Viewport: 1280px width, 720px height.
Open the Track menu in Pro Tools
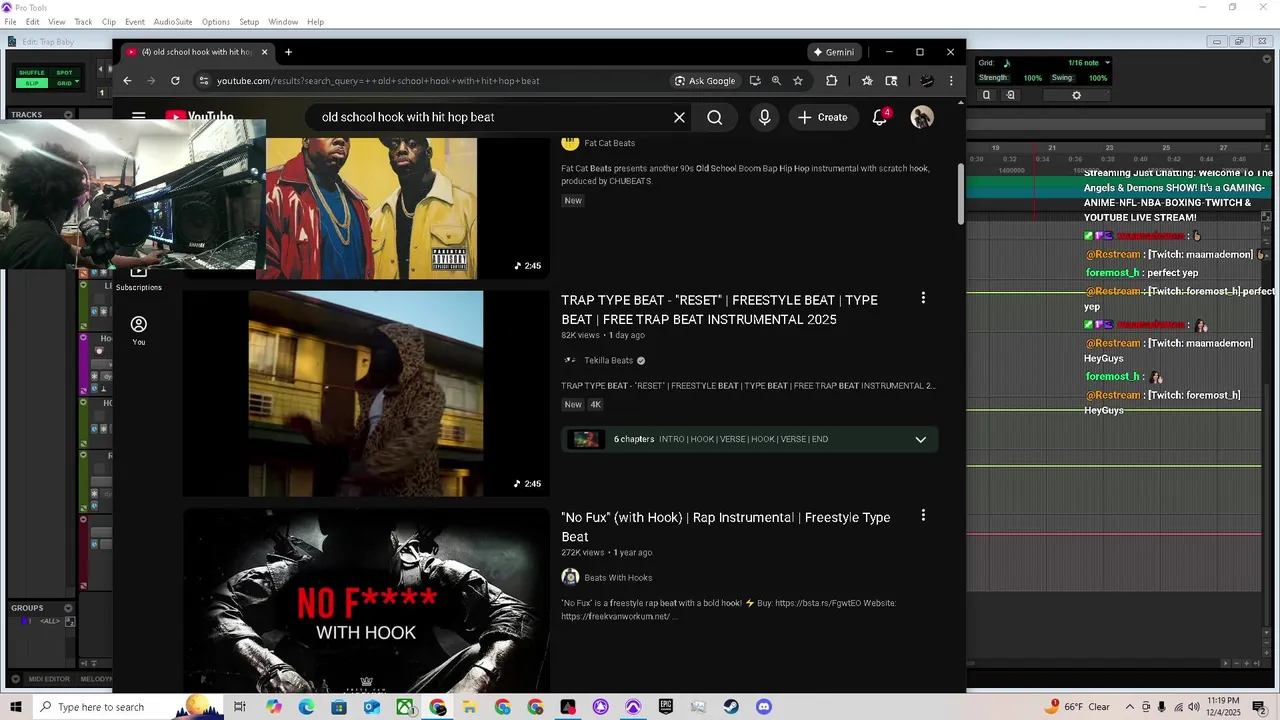click(83, 22)
